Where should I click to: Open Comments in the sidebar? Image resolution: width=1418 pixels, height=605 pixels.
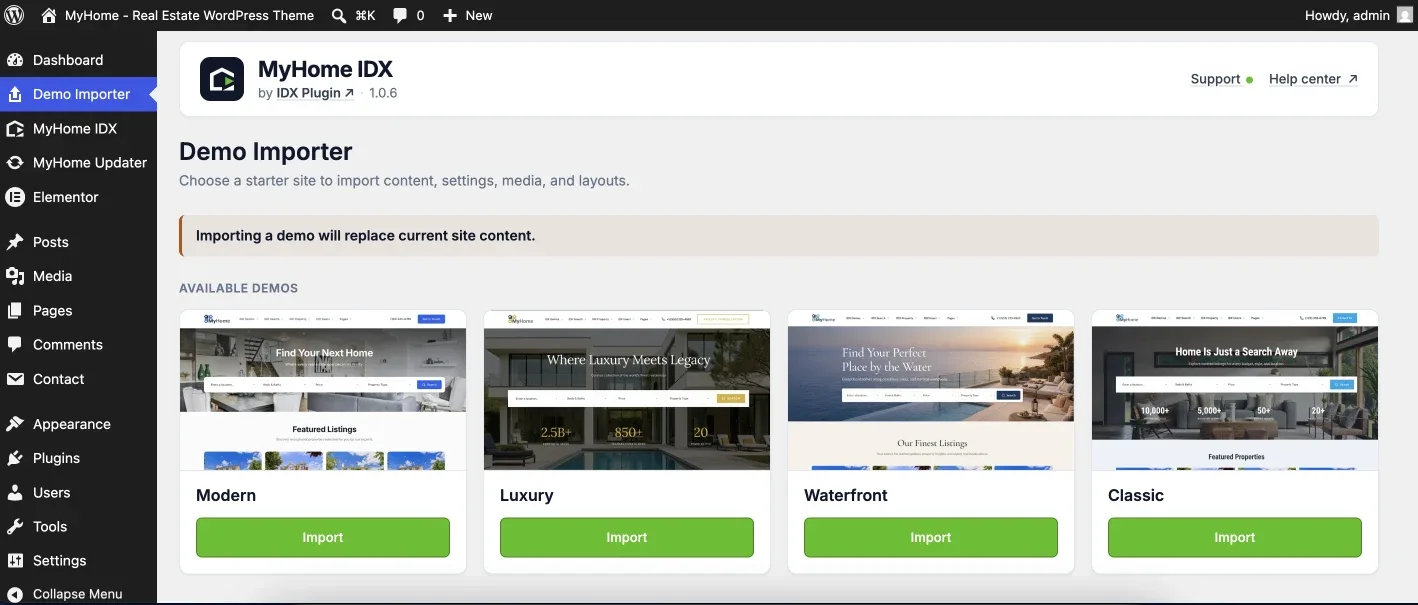[68, 344]
